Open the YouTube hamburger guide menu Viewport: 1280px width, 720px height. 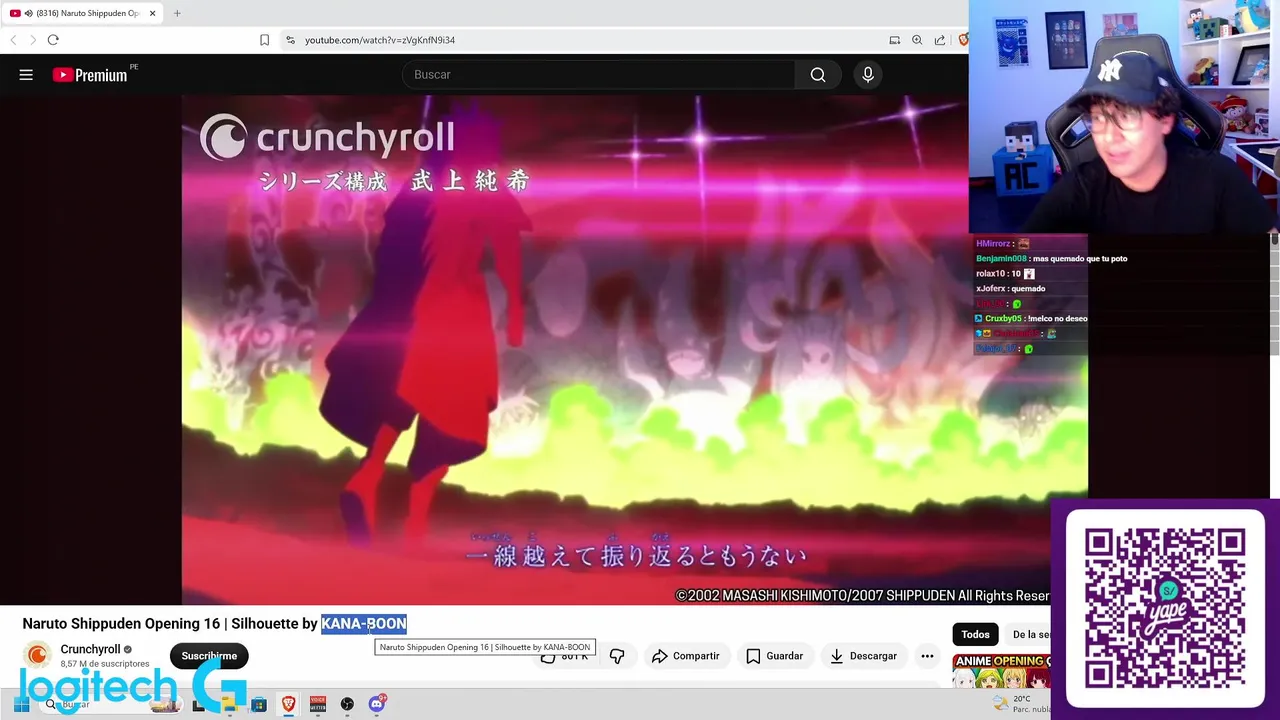(26, 75)
